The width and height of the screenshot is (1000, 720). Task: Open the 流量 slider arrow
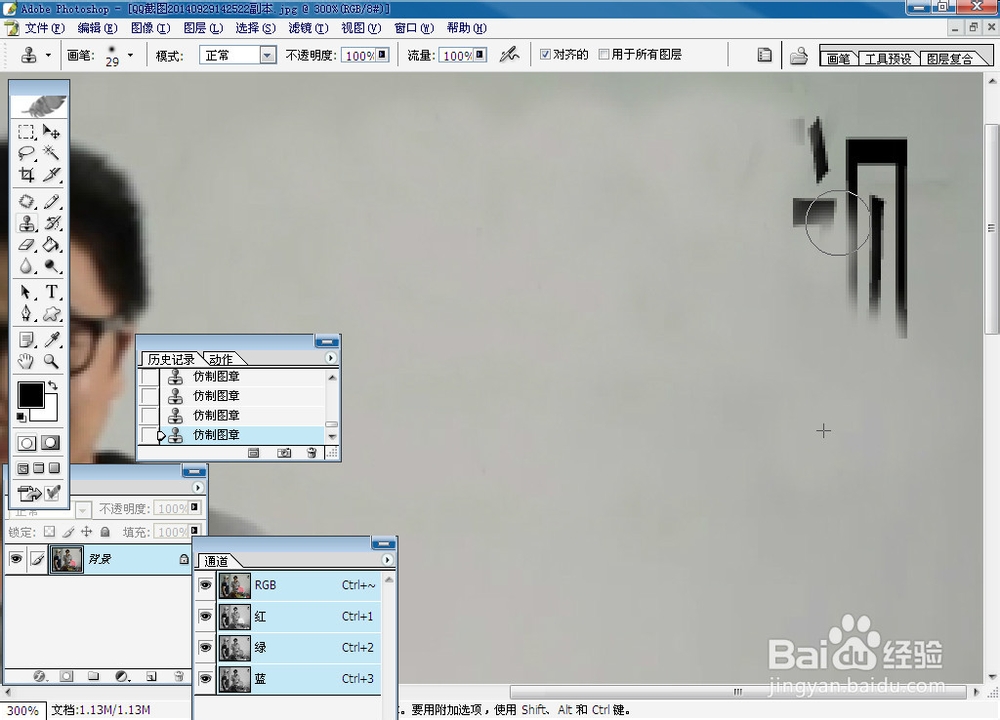click(480, 55)
